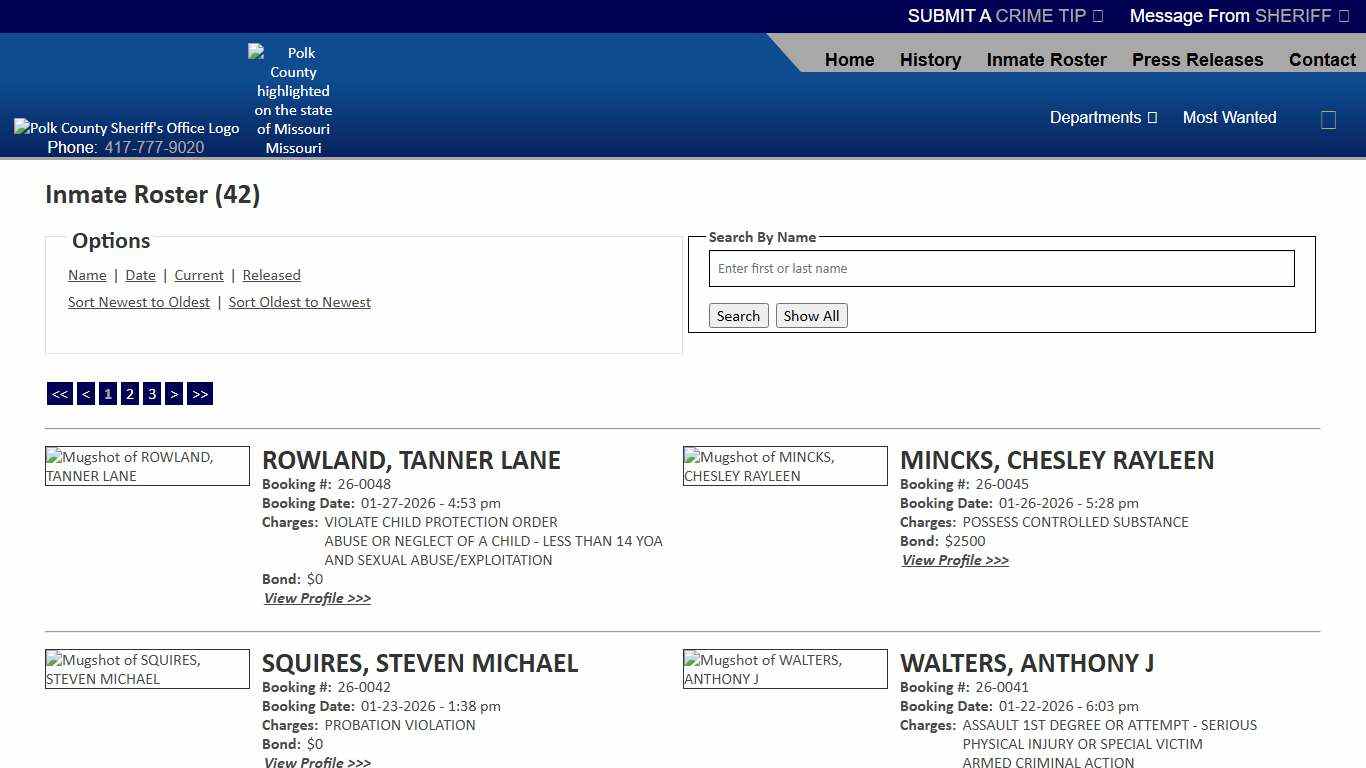Click the SQUIRES, STEVEN MICHAEL mugshot

click(147, 669)
